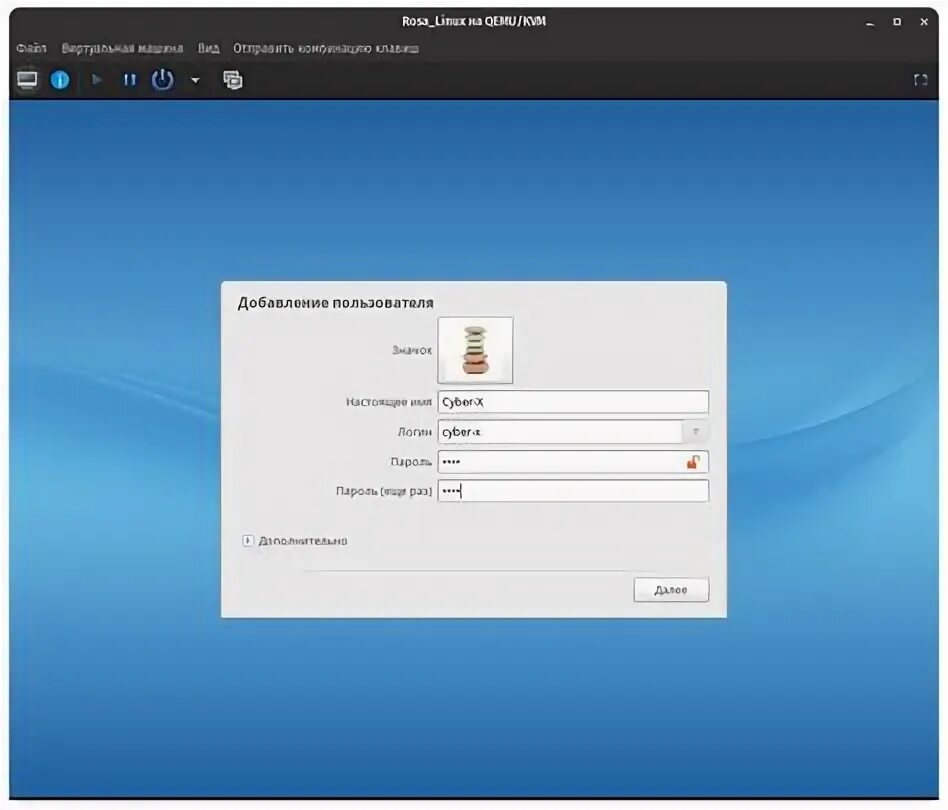Click the login field containing cyber-x
Screen dimensions: 948x810
point(560,432)
